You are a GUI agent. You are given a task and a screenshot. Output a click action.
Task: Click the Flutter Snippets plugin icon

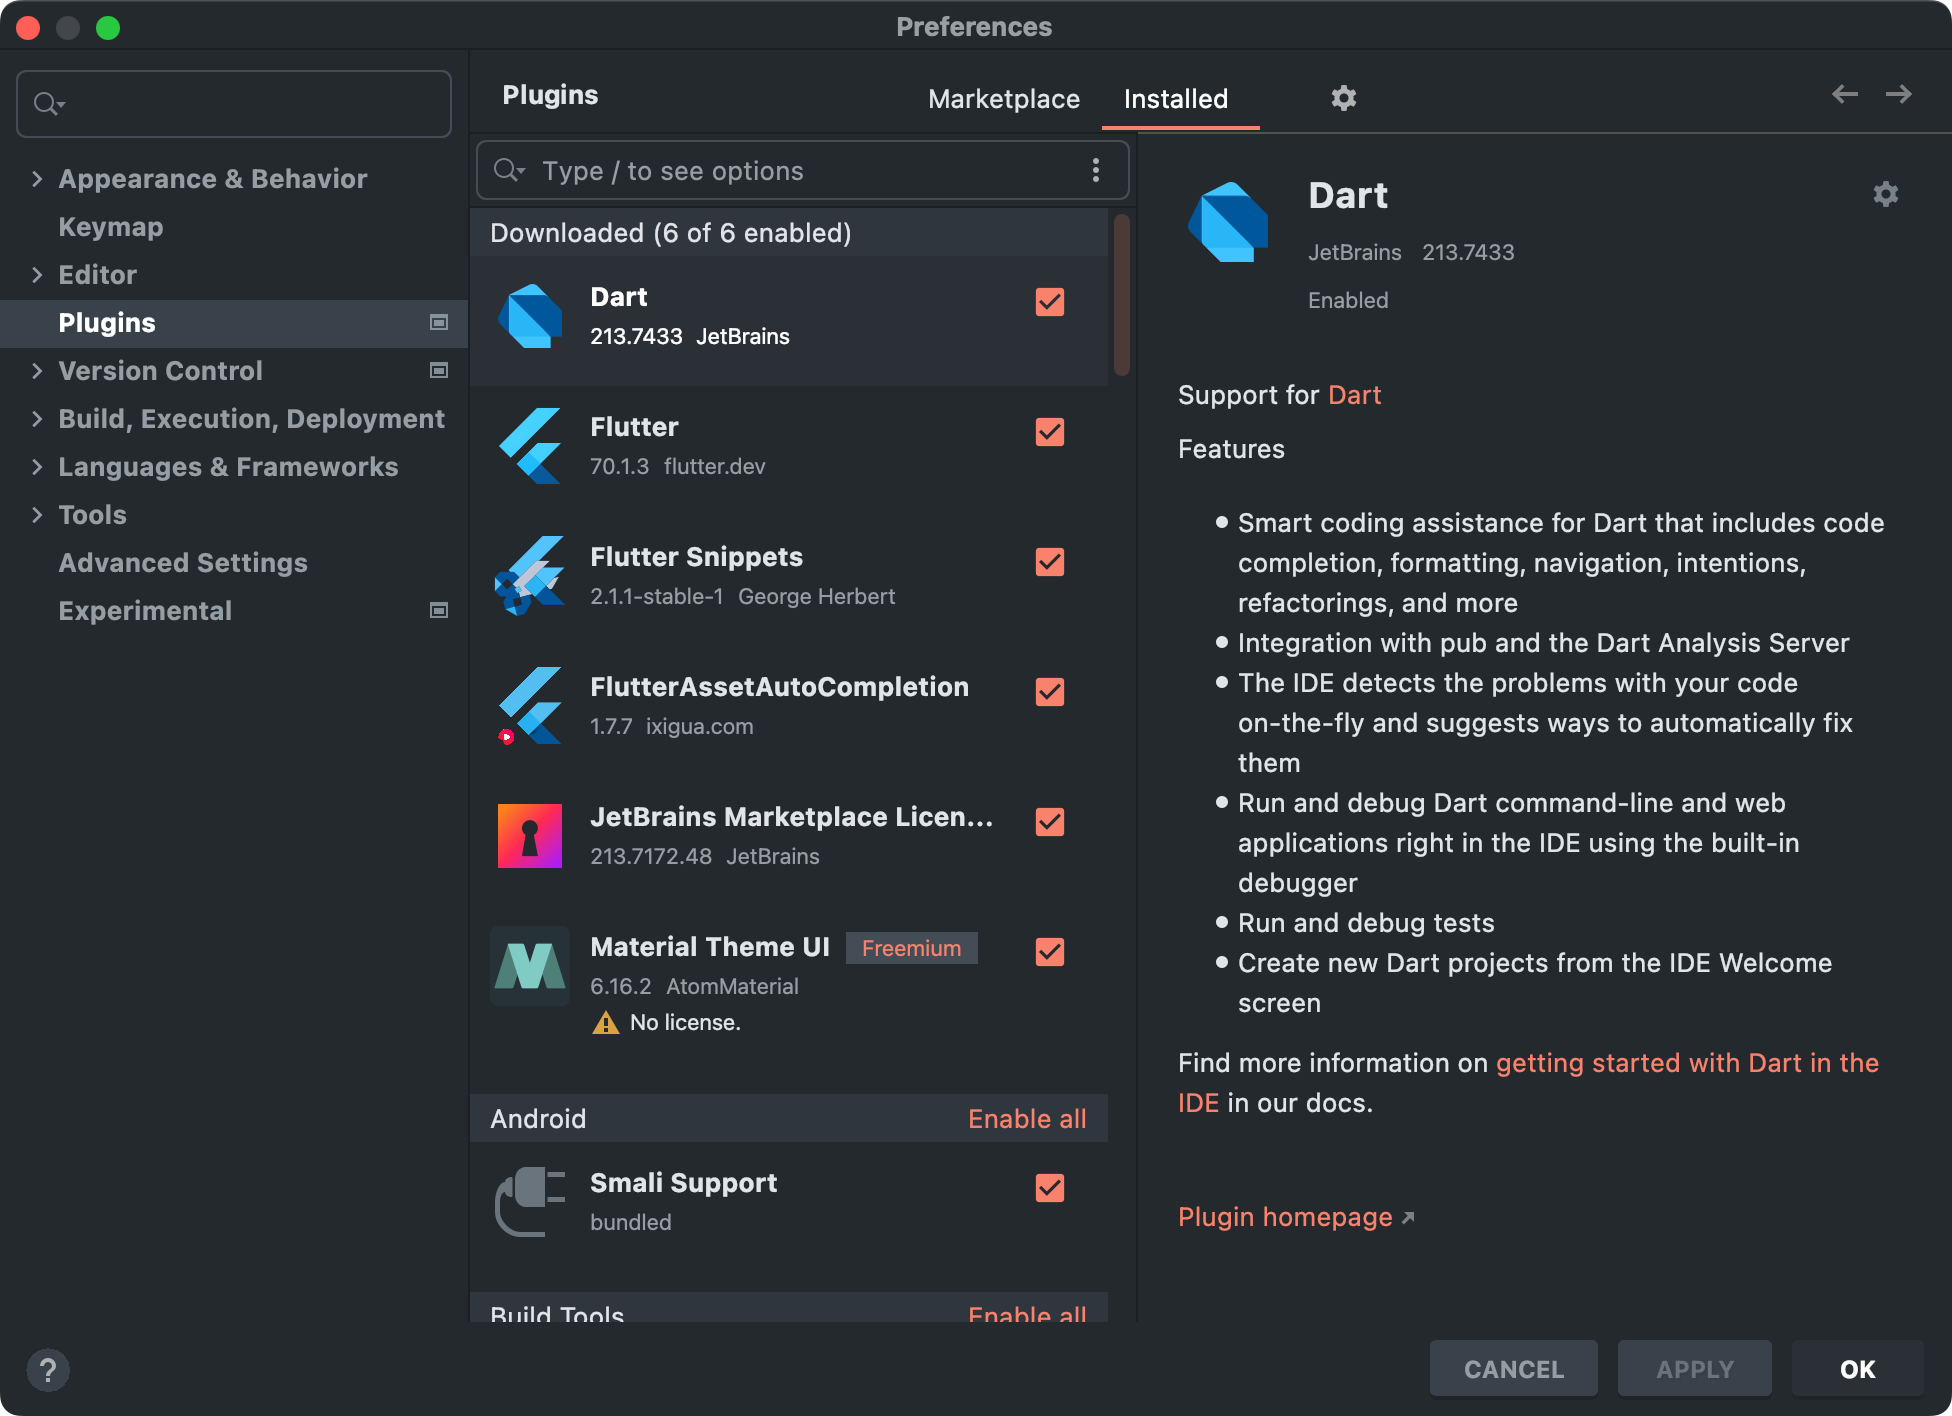point(530,576)
